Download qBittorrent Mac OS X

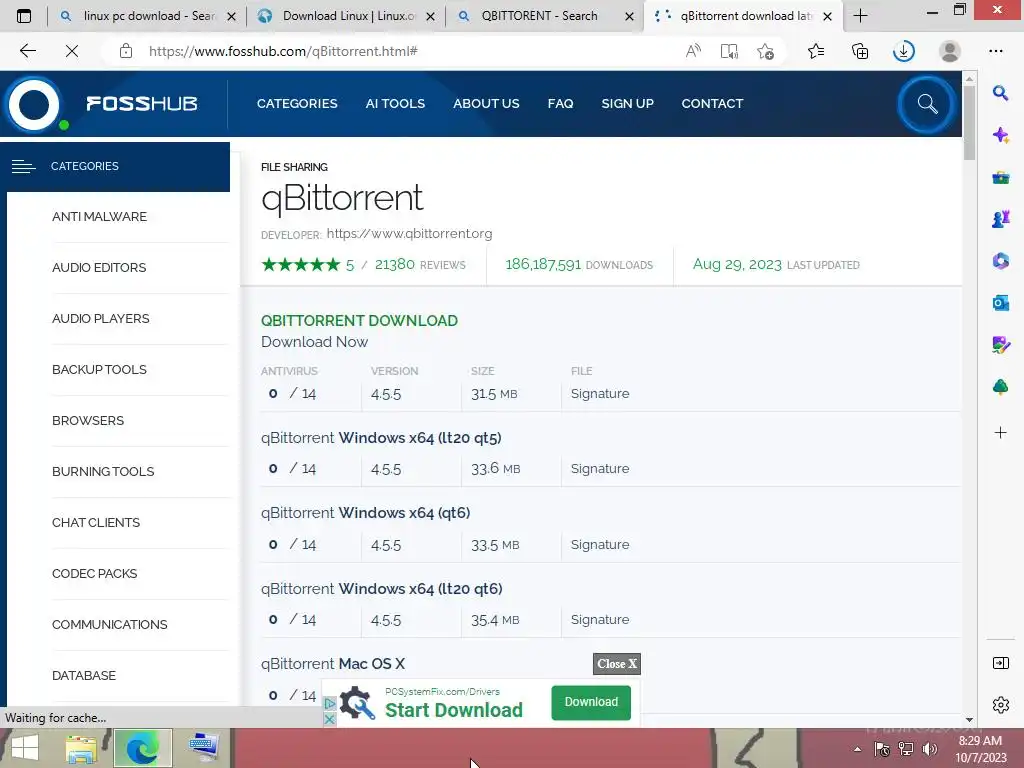[x=333, y=664]
